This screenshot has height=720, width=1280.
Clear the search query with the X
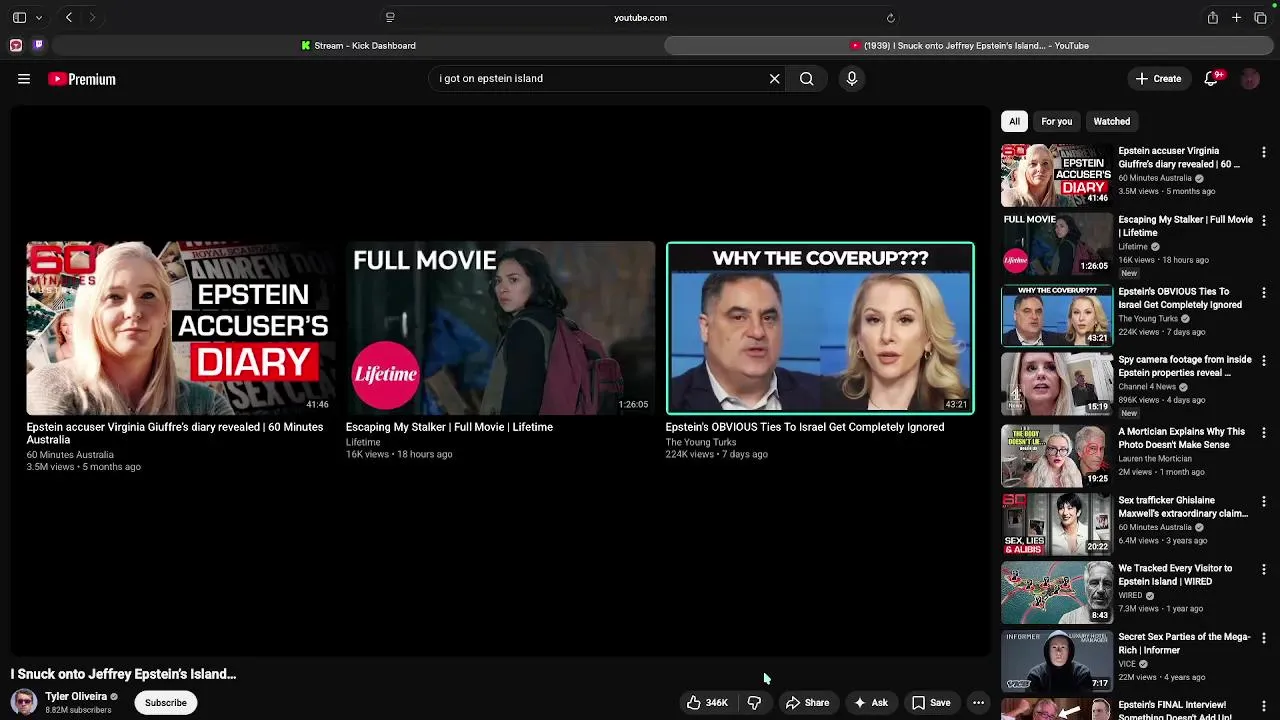[774, 78]
